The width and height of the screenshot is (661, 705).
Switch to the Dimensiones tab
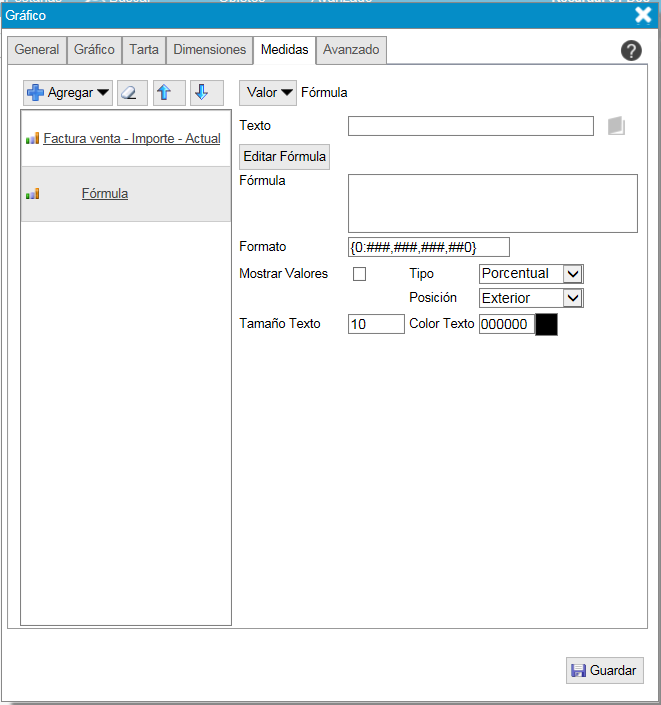click(209, 49)
